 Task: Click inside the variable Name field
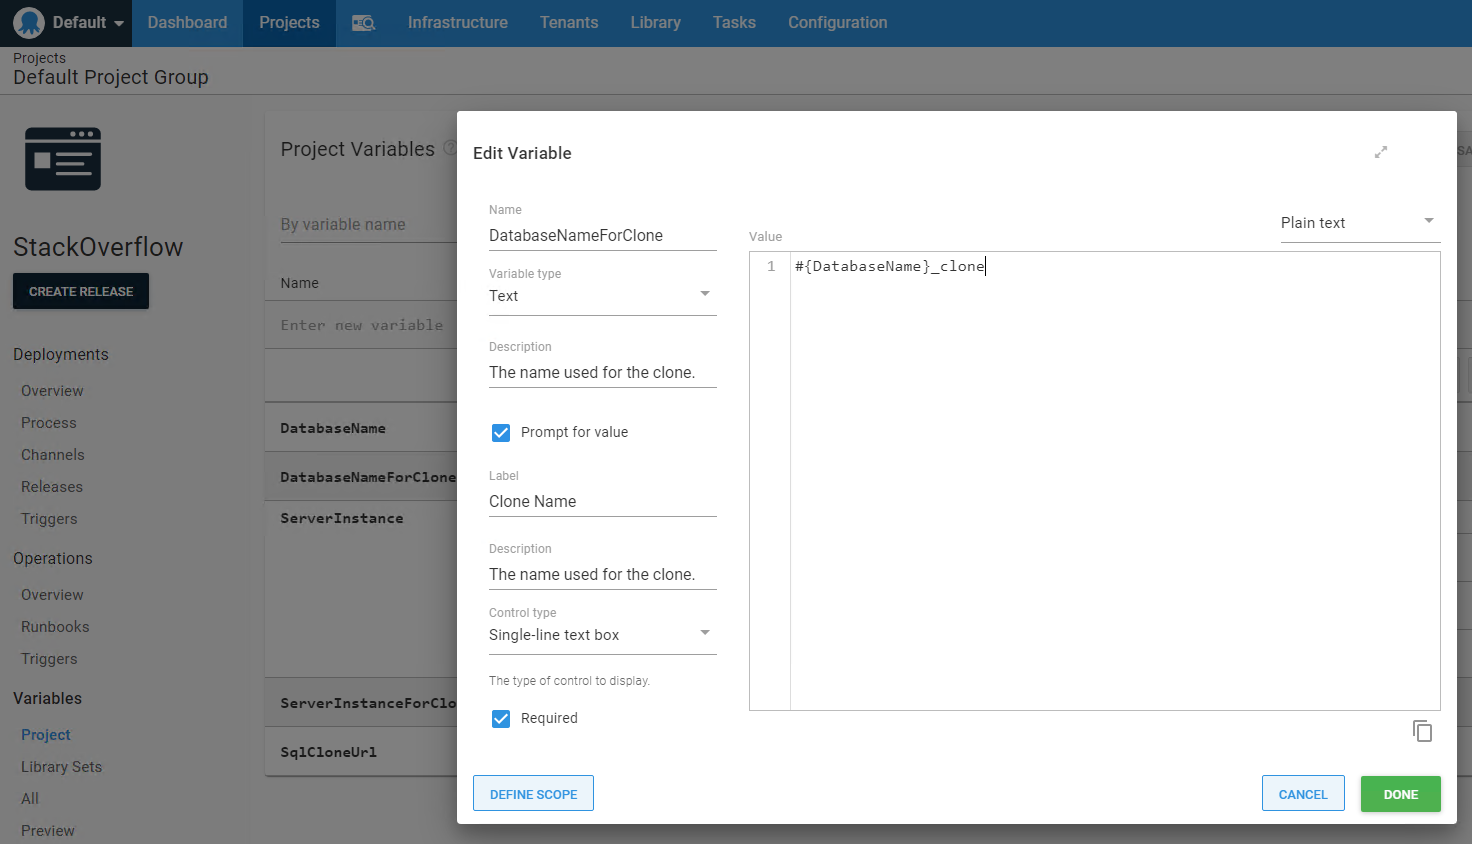(600, 235)
